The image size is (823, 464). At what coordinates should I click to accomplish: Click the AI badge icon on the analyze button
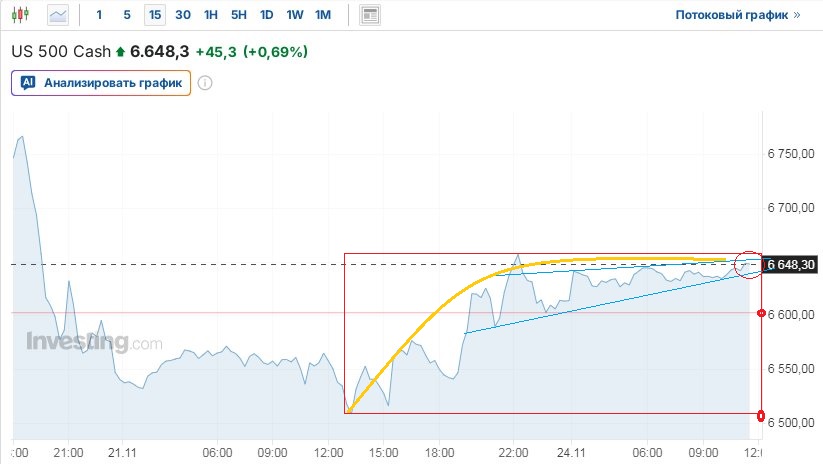28,83
